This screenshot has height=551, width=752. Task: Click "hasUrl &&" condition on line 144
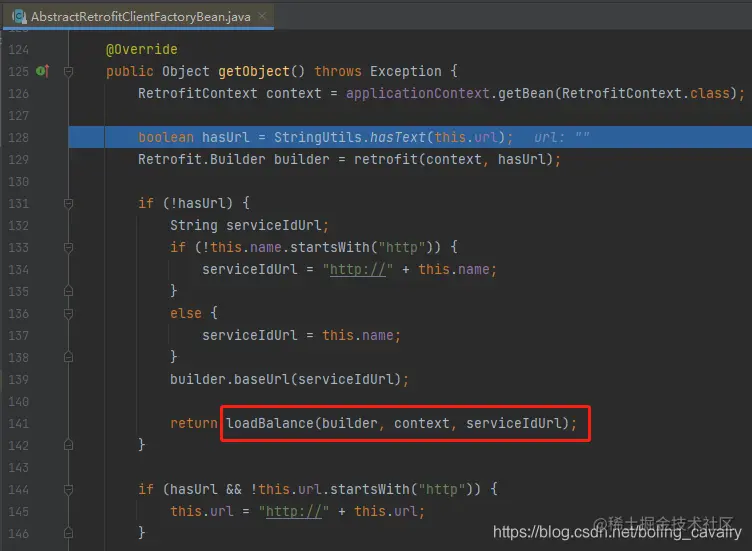coord(206,490)
